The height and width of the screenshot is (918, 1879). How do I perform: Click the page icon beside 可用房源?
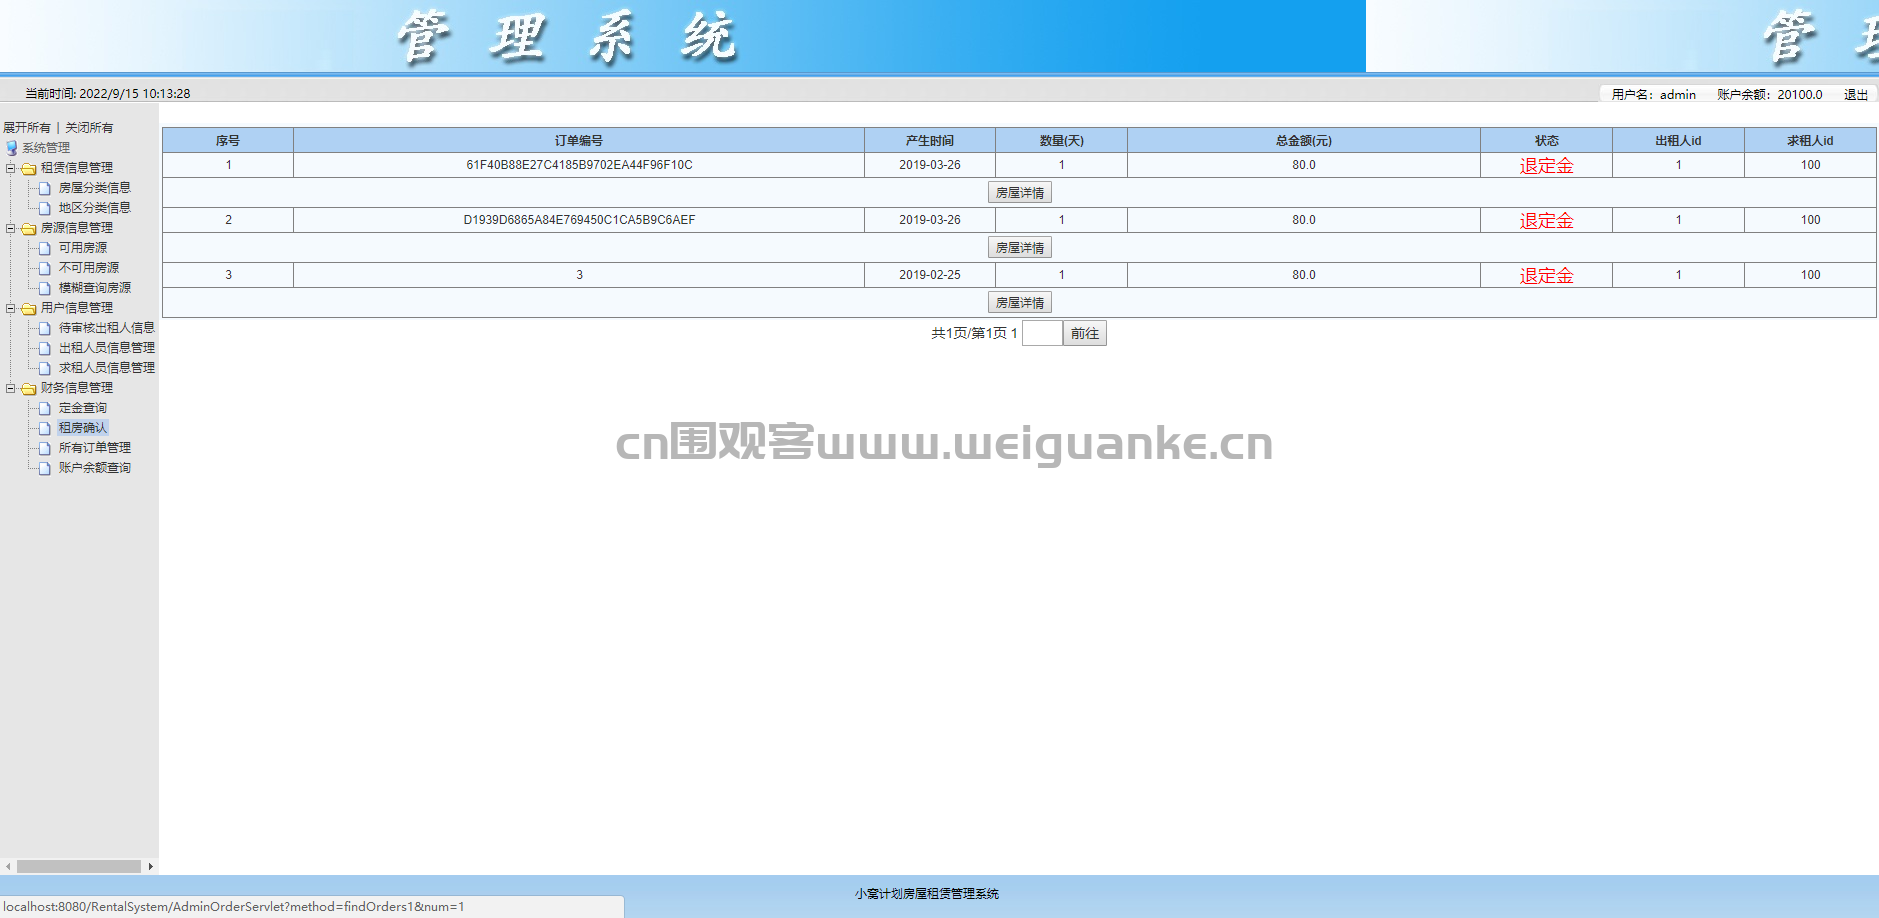tap(45, 248)
